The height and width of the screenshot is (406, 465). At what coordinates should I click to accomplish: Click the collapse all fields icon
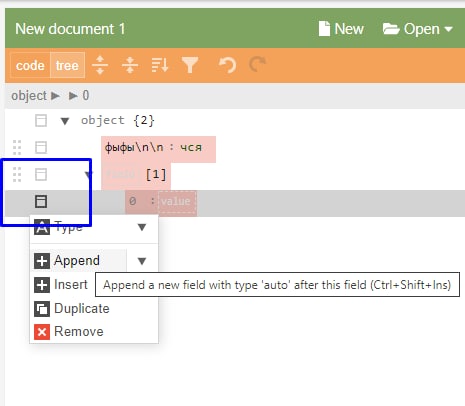click(130, 65)
